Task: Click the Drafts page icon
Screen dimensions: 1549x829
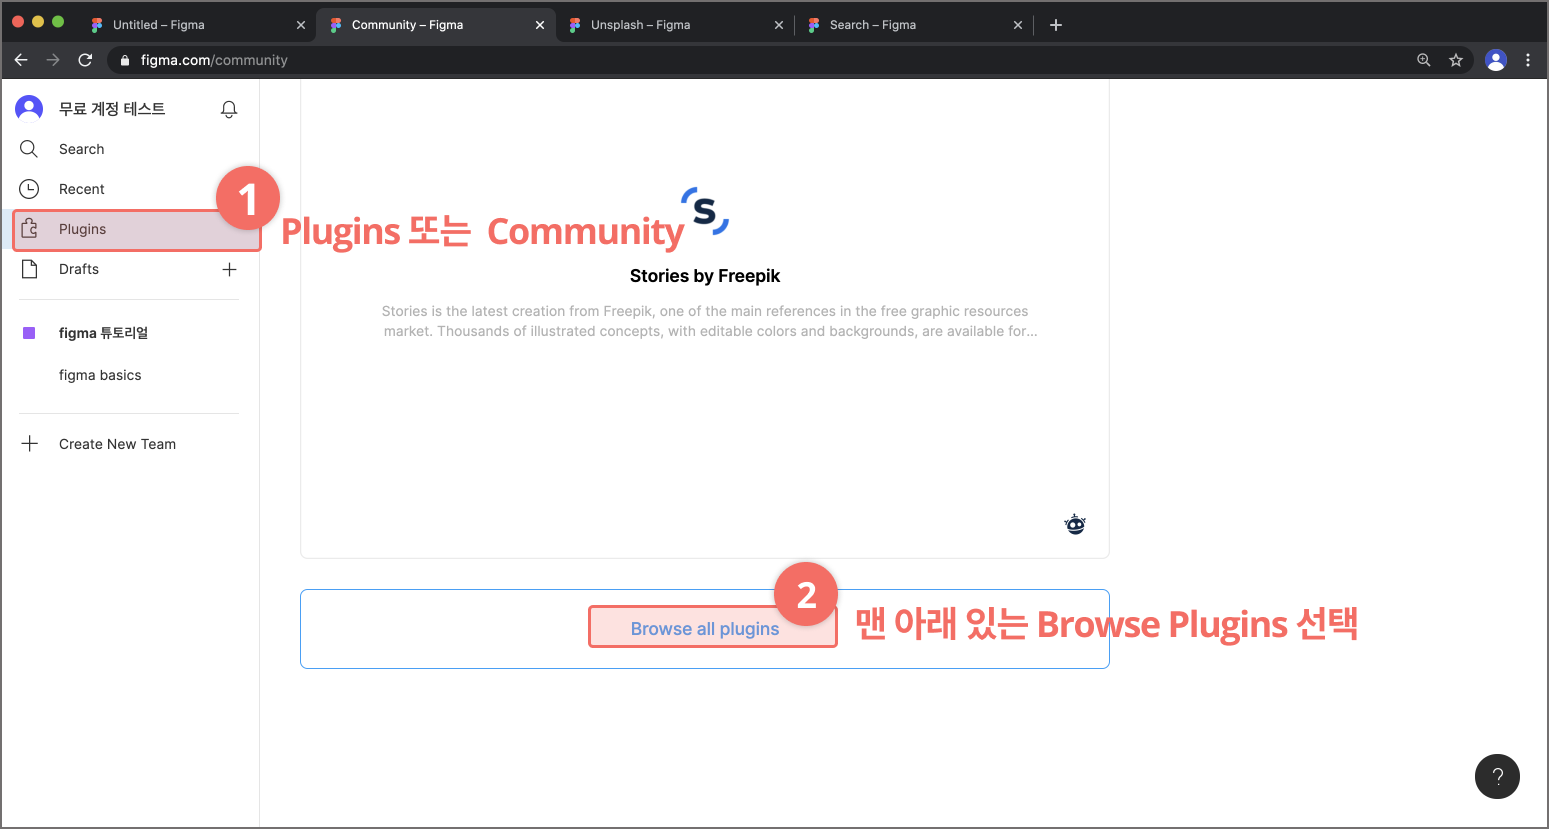Action: click(x=30, y=269)
